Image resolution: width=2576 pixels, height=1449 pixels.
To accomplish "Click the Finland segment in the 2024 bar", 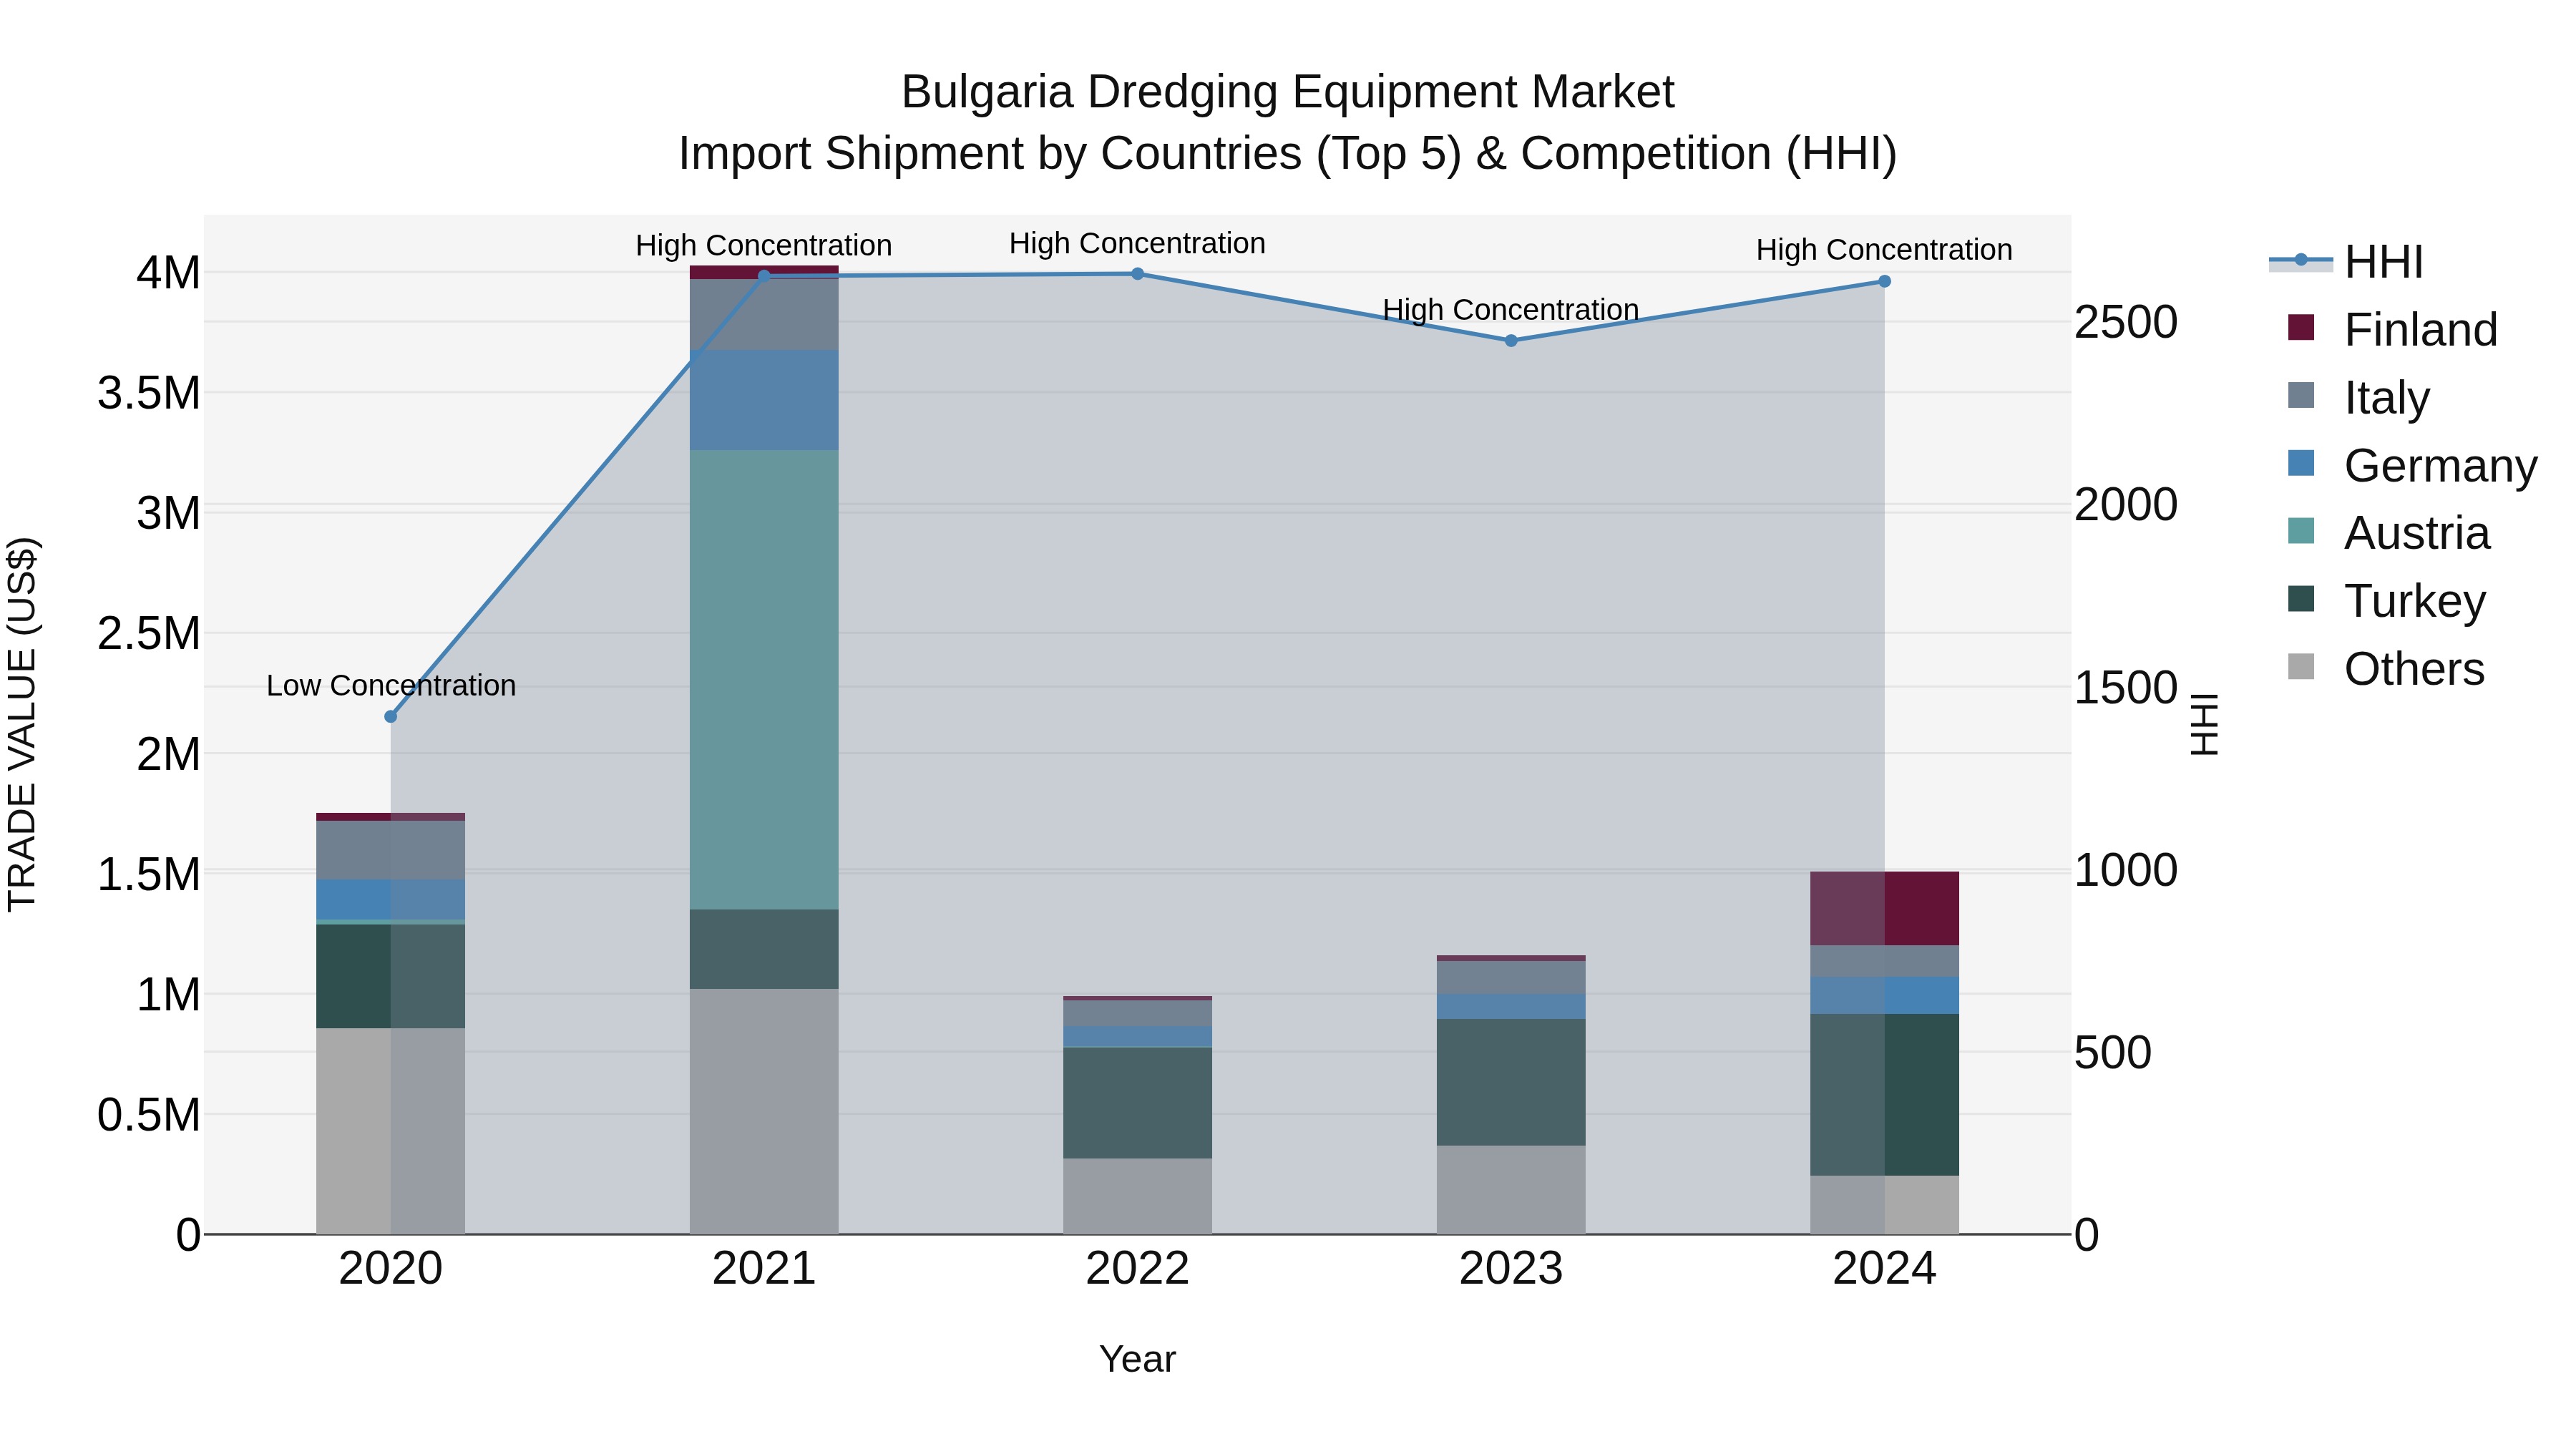I will [x=1885, y=909].
